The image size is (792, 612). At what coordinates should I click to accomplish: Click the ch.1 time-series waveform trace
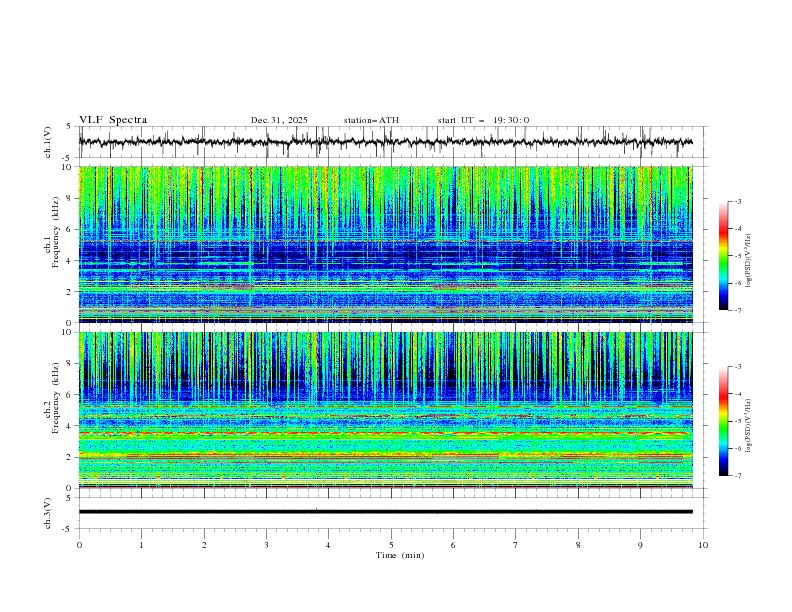(x=385, y=142)
